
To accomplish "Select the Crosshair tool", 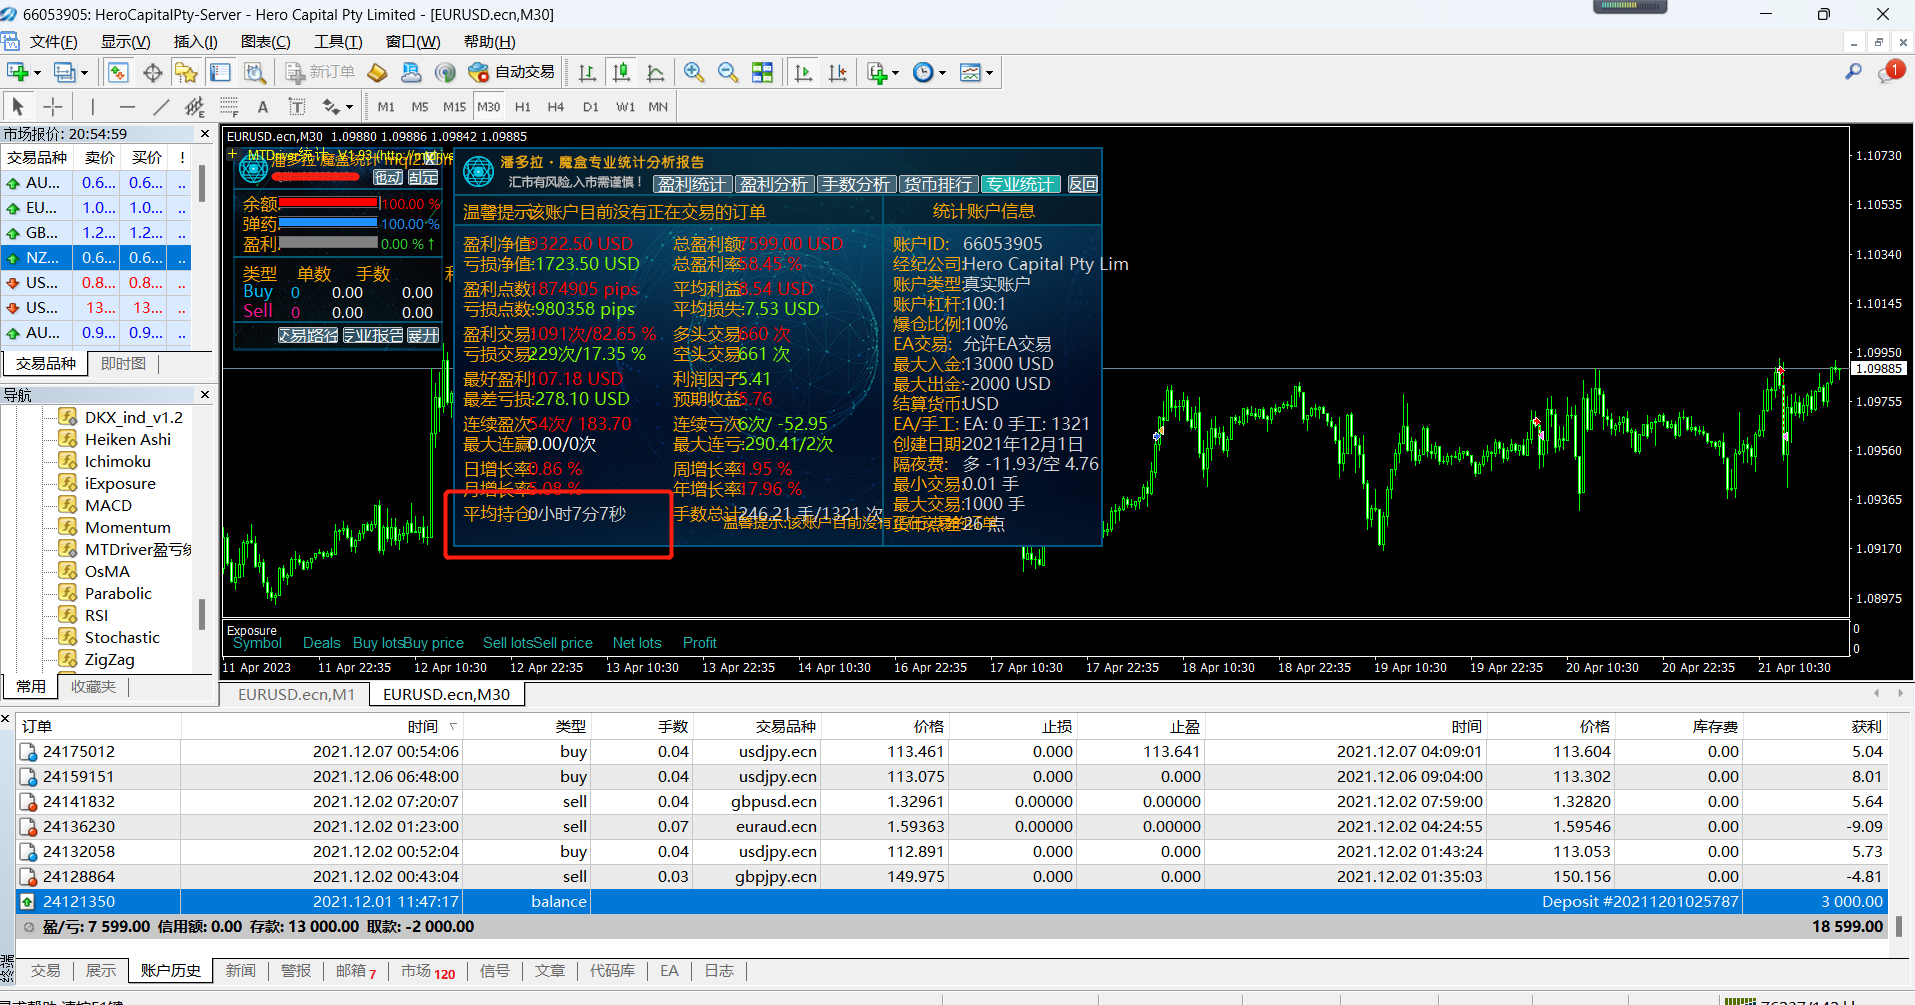I will click(x=53, y=106).
